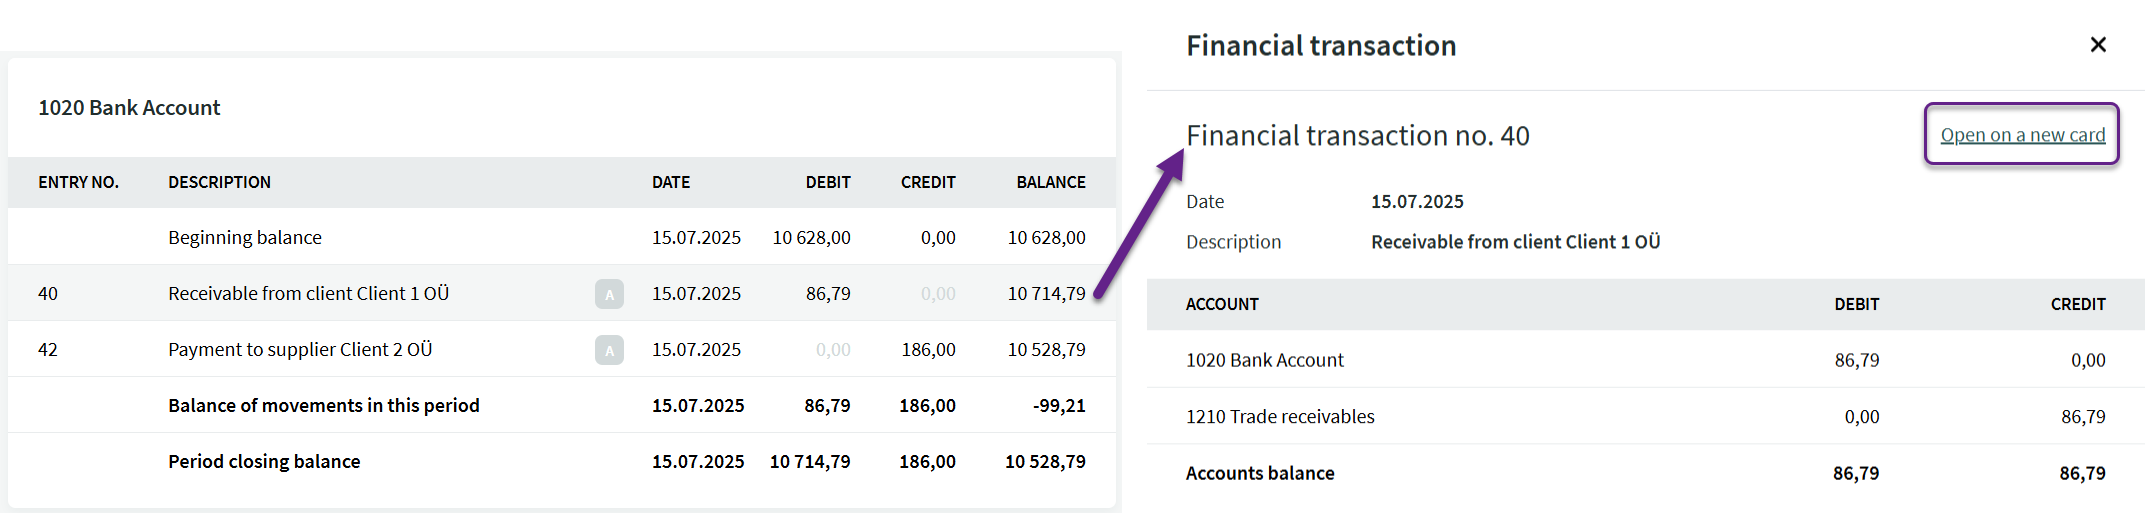Click the 'A' badge on entry 42

(x=609, y=350)
